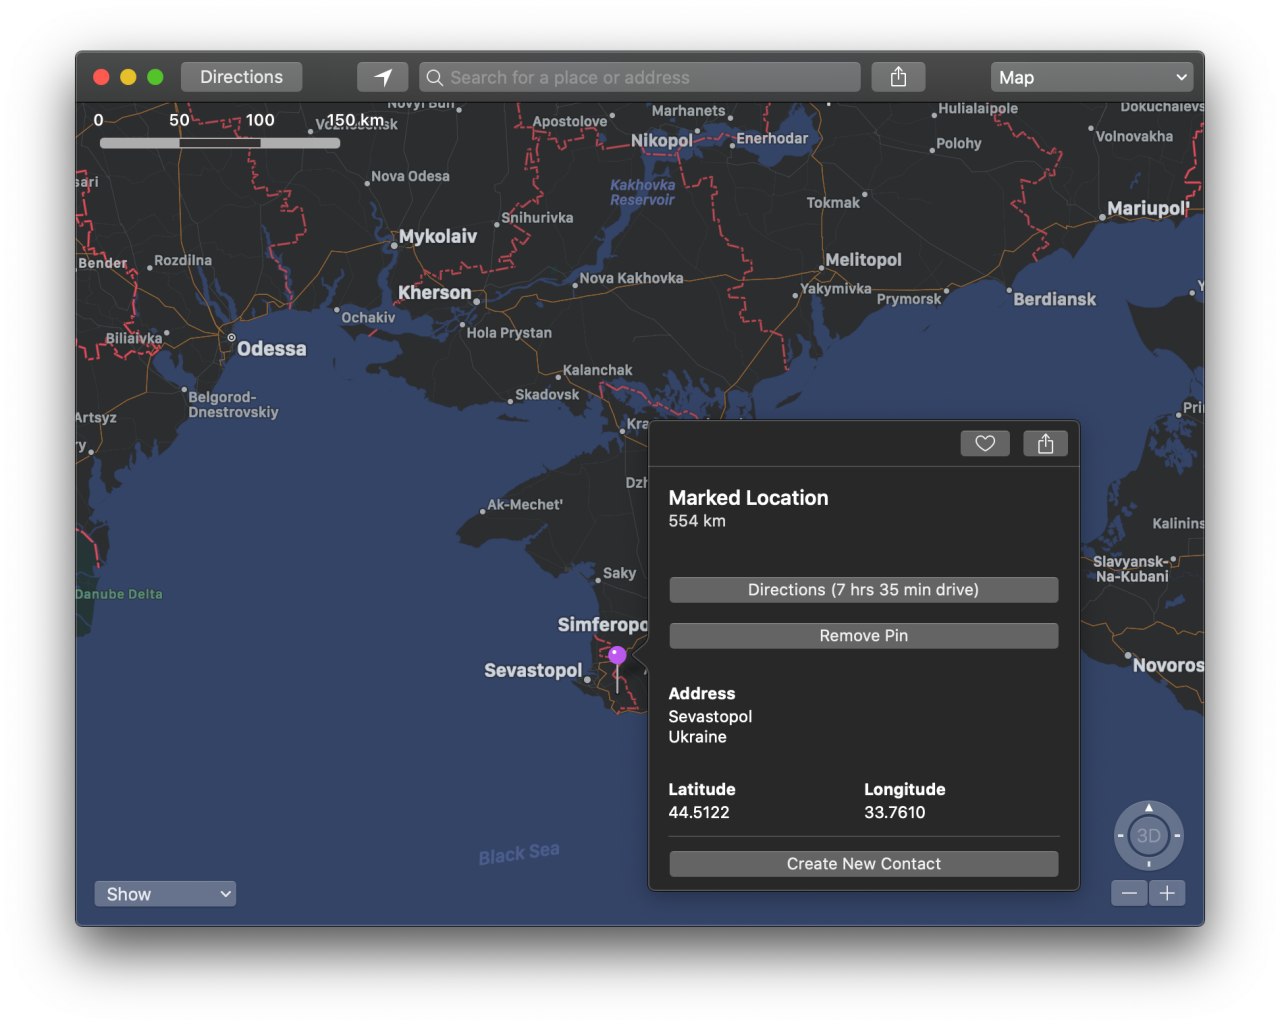Image resolution: width=1280 pixels, height=1026 pixels.
Task: Select the Melitopol city label
Action: tap(863, 260)
